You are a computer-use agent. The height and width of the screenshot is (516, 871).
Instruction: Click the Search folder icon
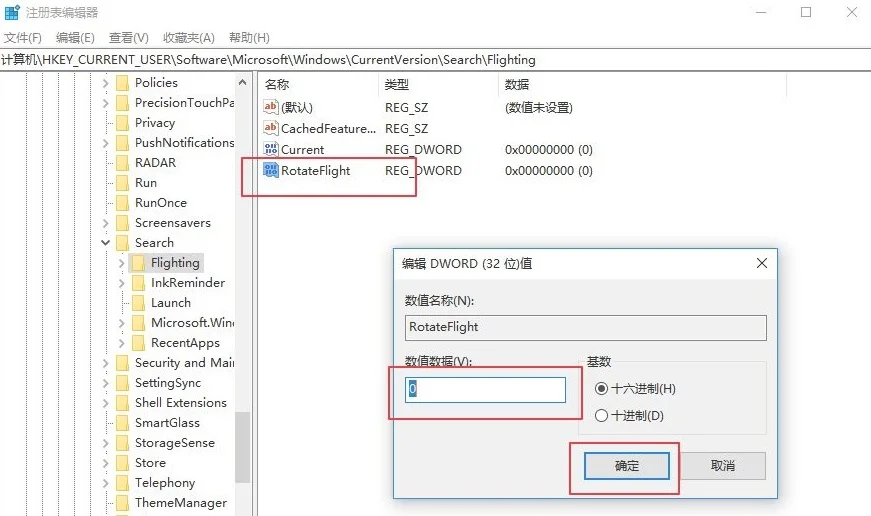point(123,243)
